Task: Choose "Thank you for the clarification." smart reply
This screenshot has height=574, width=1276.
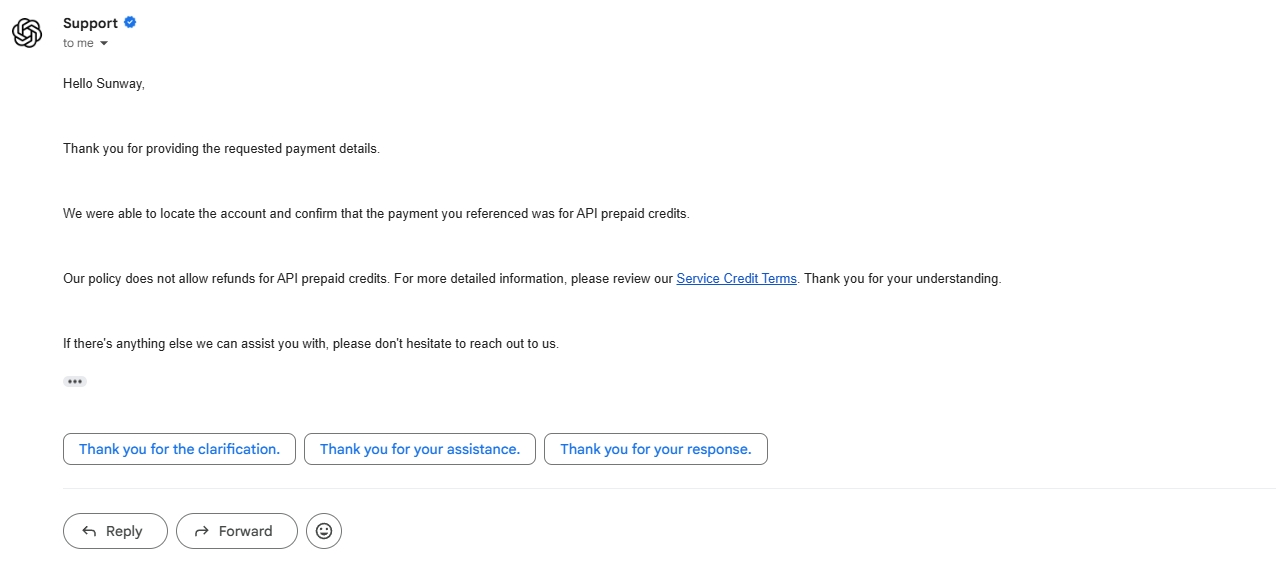Action: click(179, 449)
